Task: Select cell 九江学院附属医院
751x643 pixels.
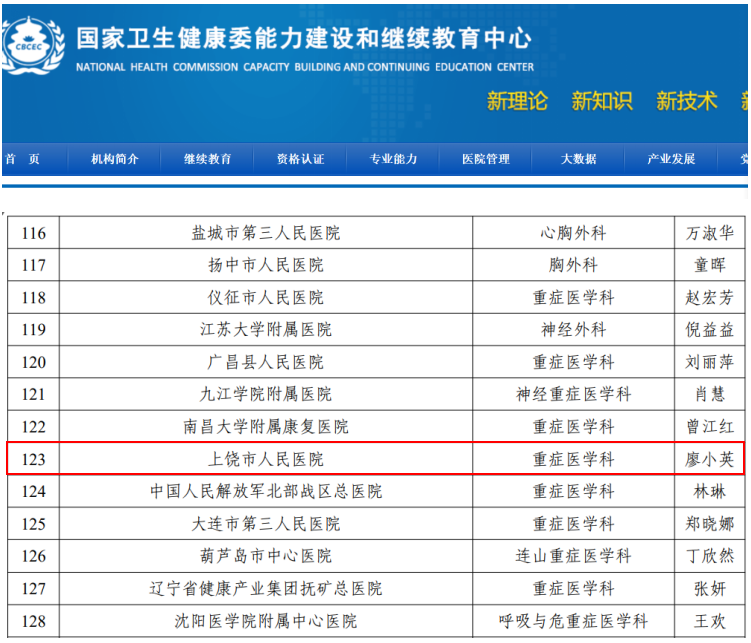Action: coord(266,394)
